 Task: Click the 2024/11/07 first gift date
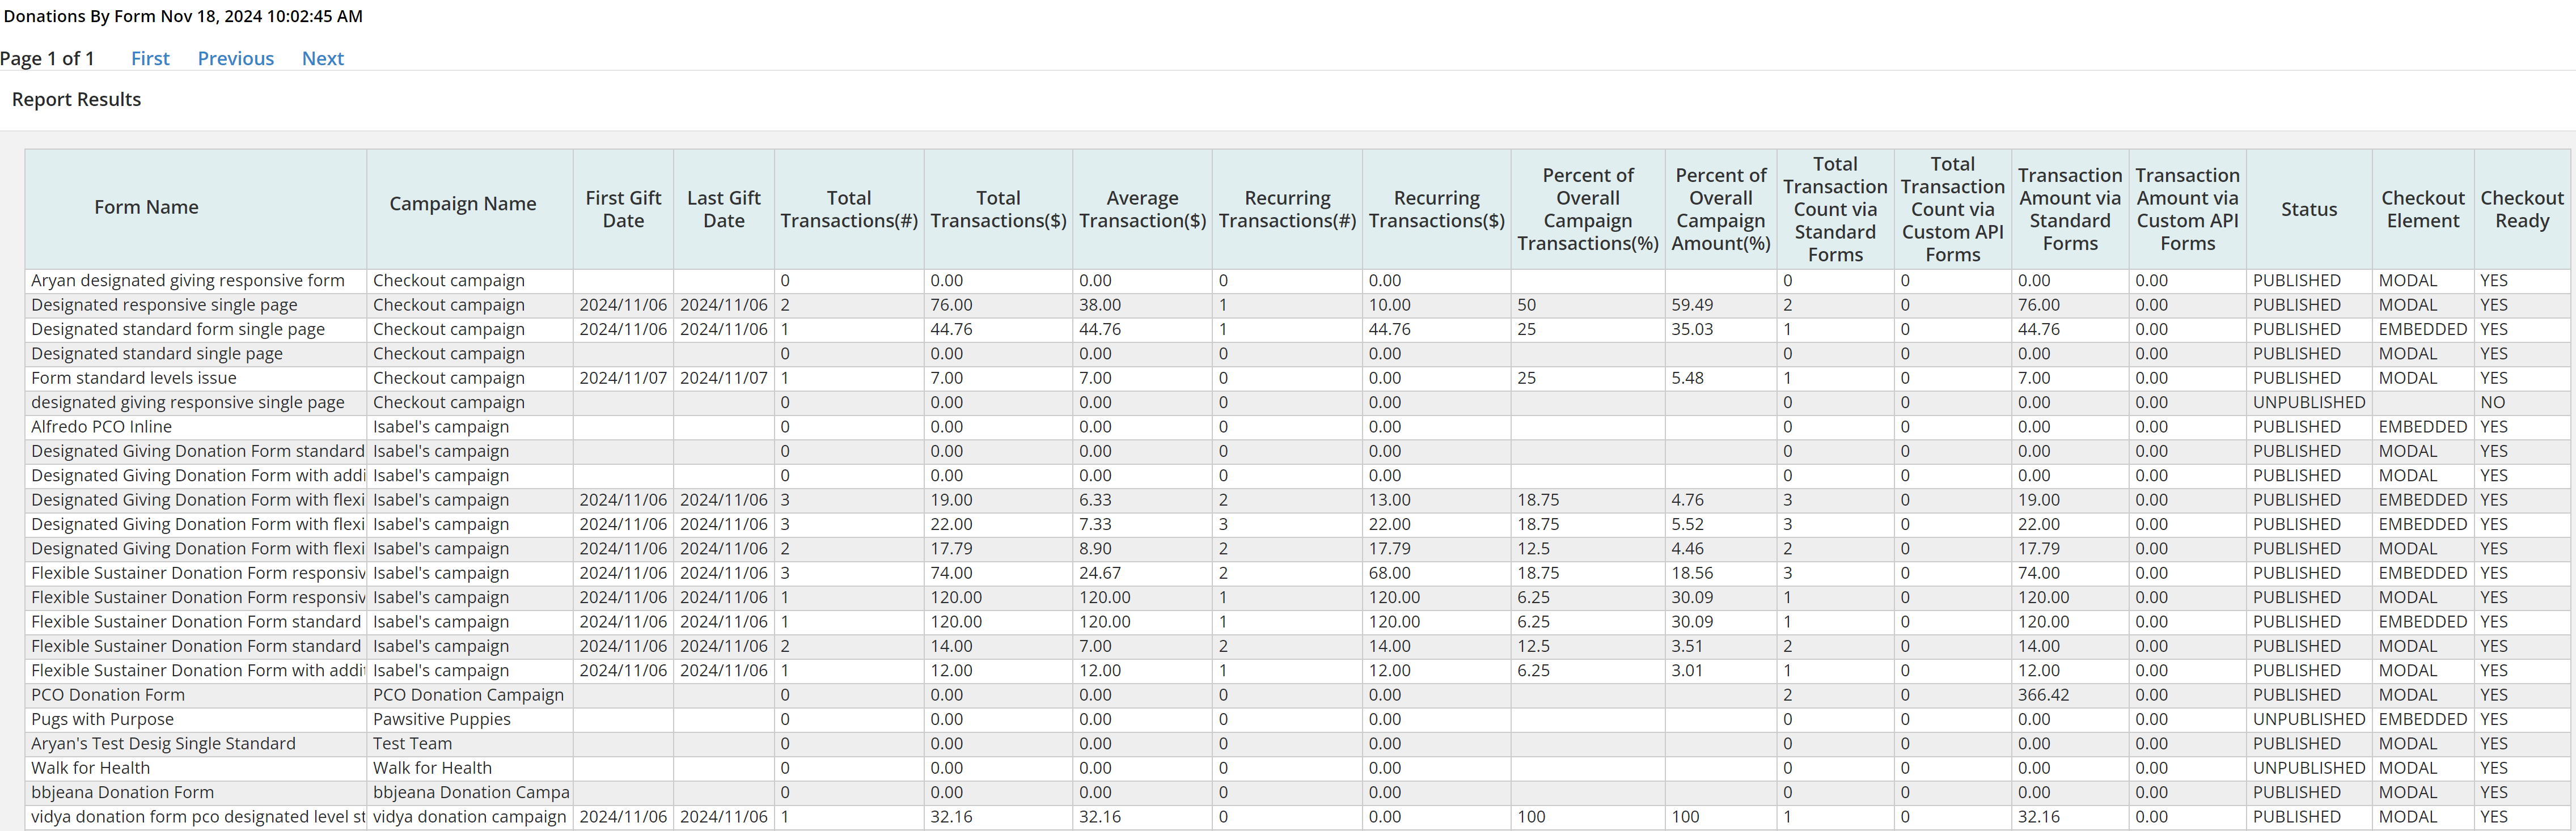pos(623,378)
